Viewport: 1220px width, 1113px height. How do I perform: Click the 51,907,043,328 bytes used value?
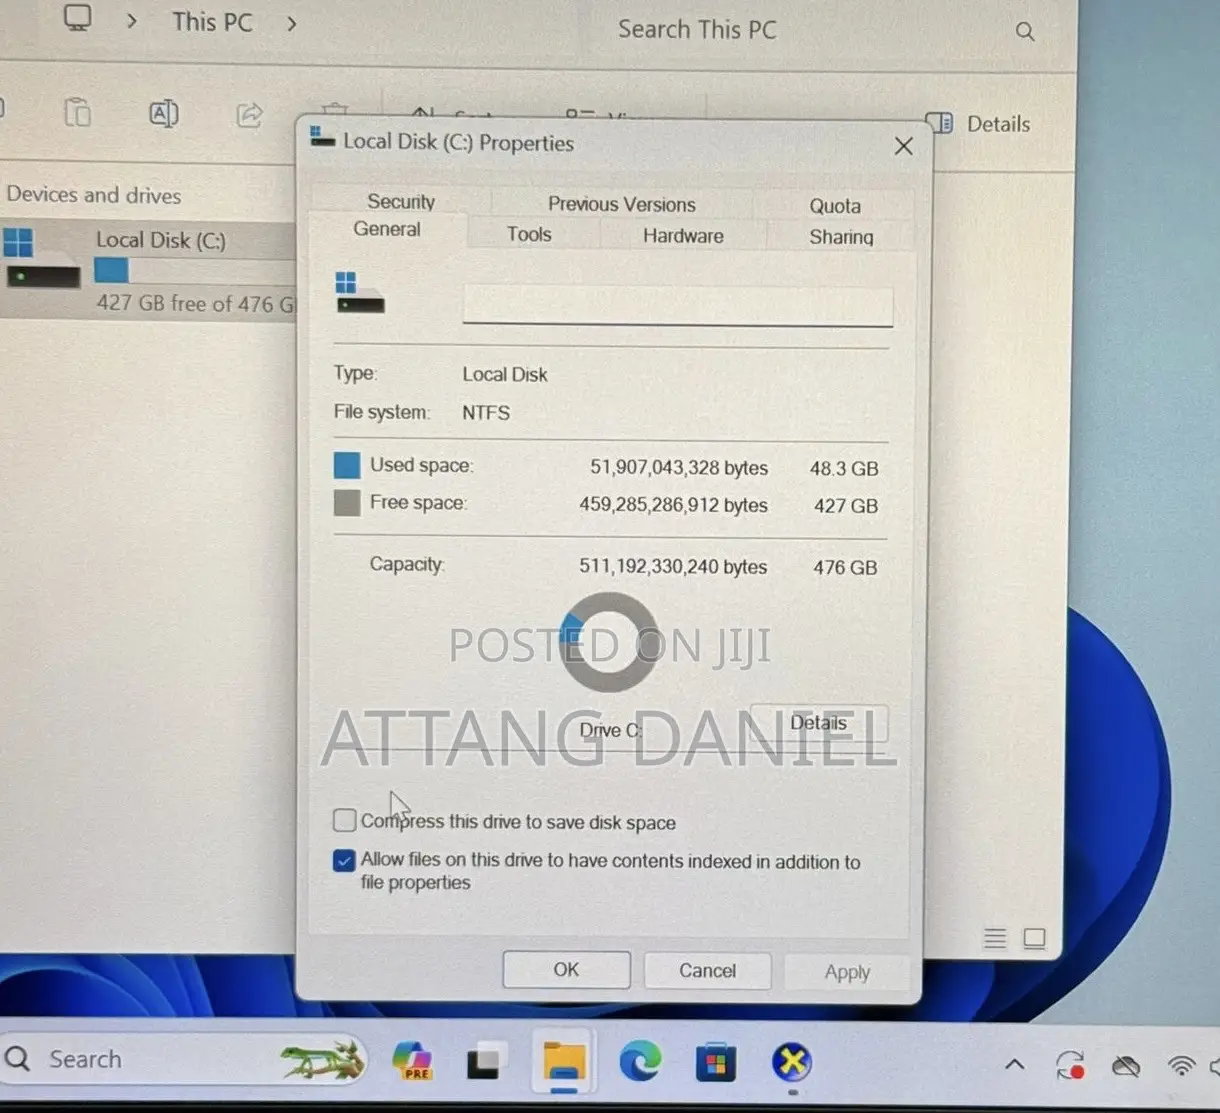pyautogui.click(x=679, y=467)
